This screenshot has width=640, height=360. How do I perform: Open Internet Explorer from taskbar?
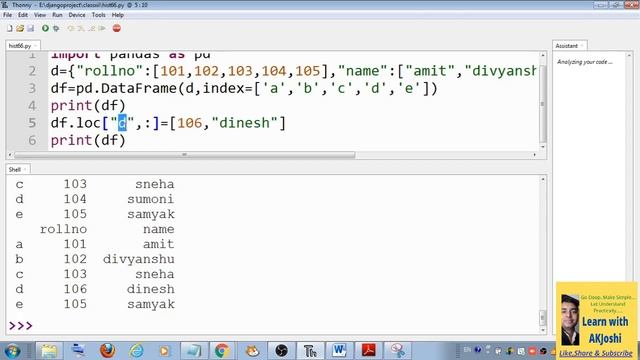click(x=136, y=351)
